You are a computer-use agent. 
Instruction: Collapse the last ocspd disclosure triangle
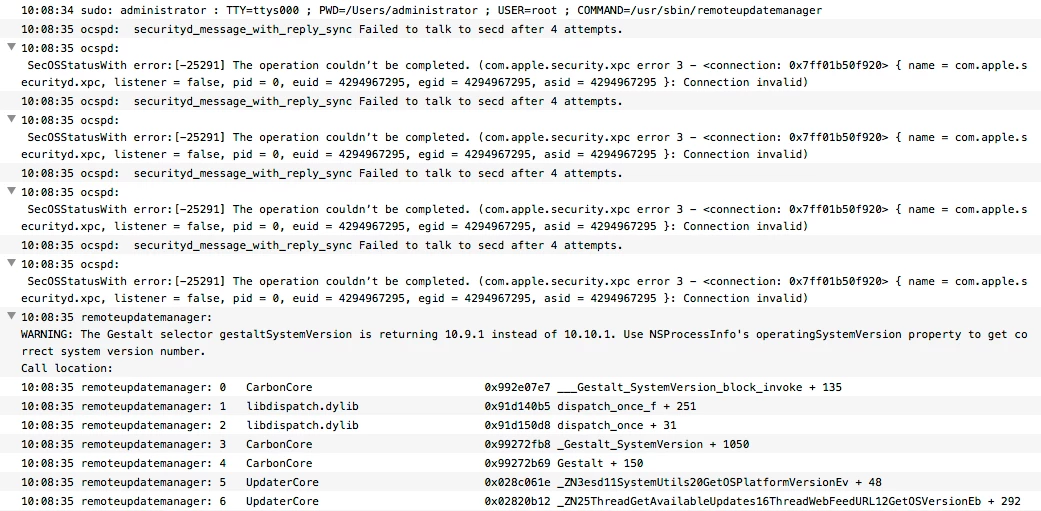click(x=11, y=263)
